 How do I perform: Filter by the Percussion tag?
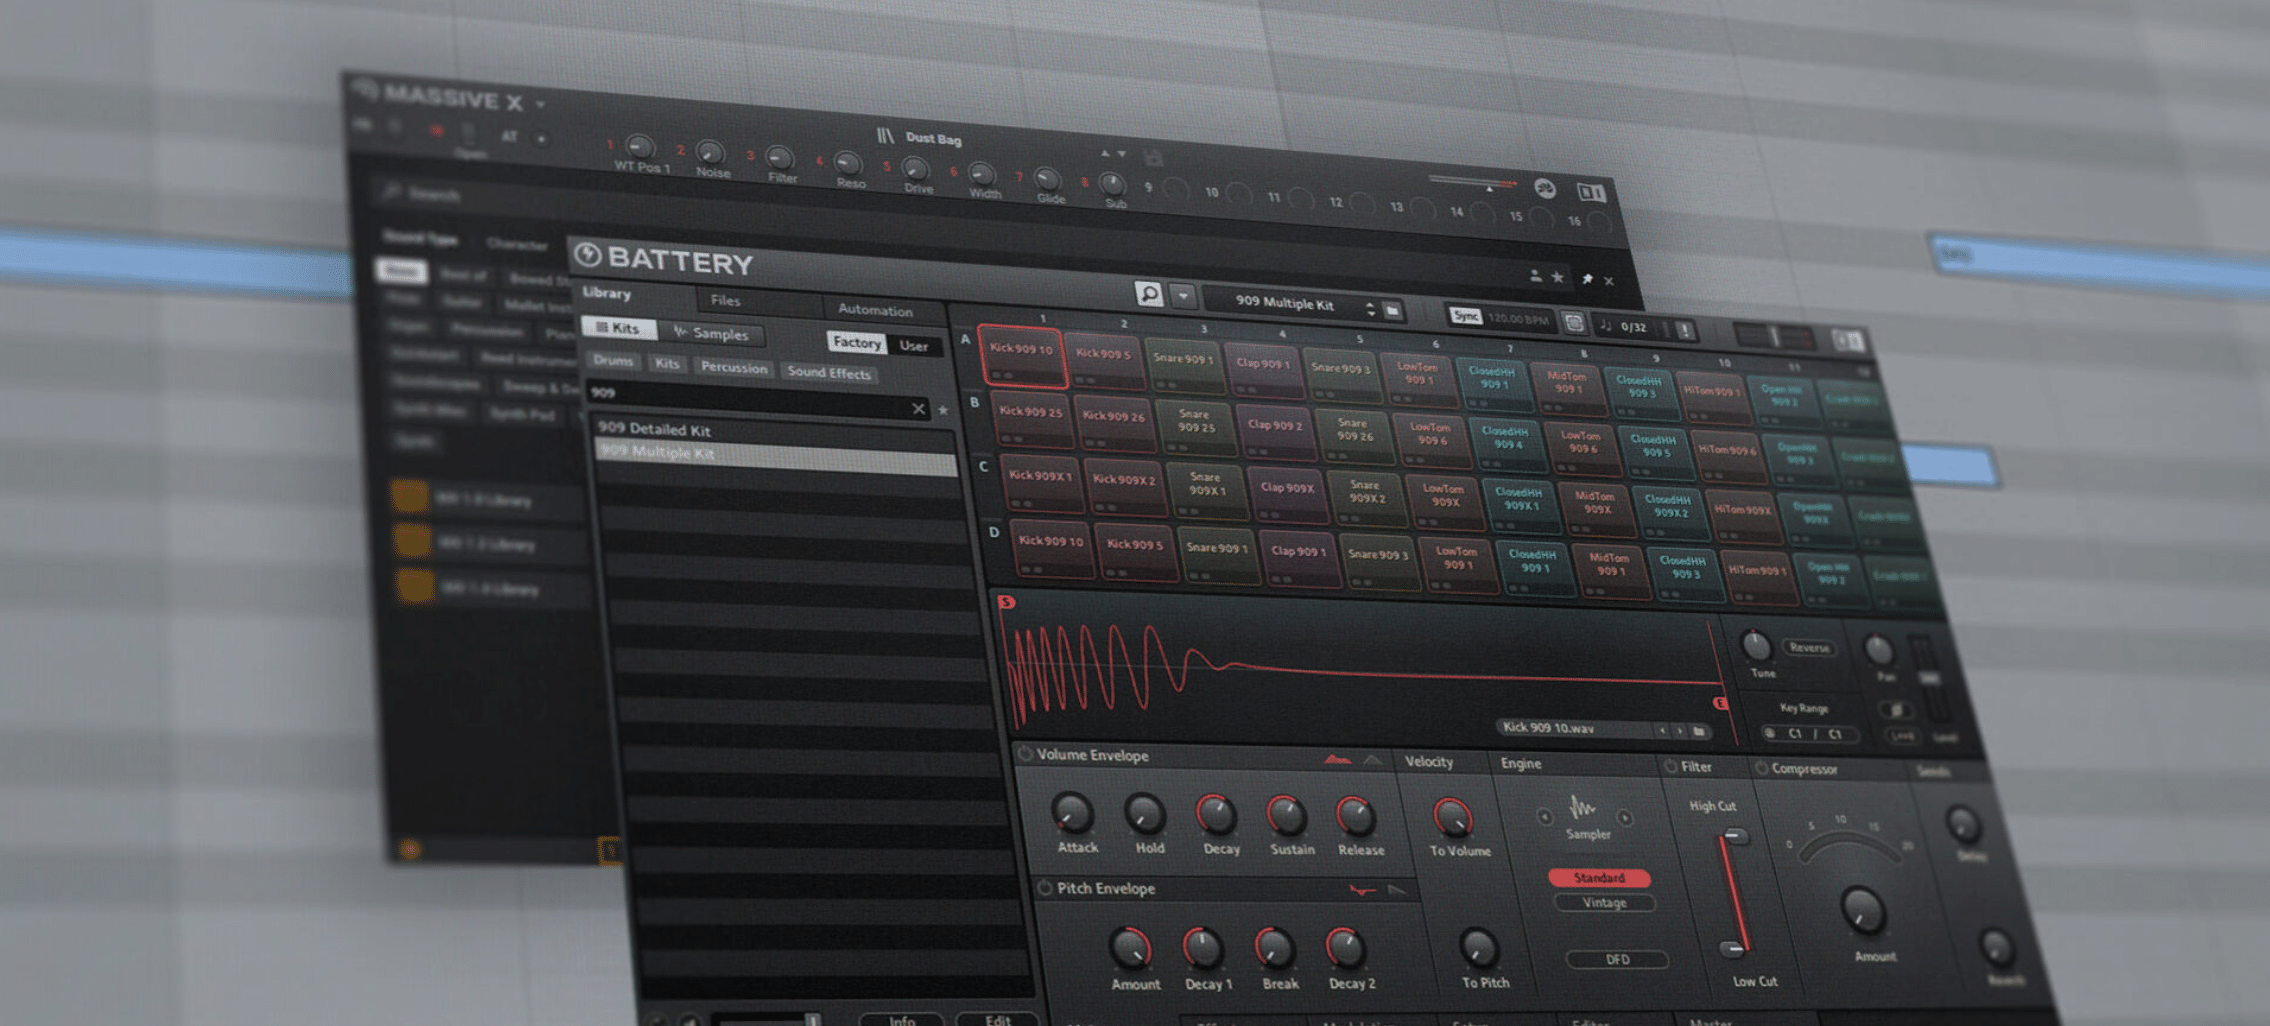point(734,367)
